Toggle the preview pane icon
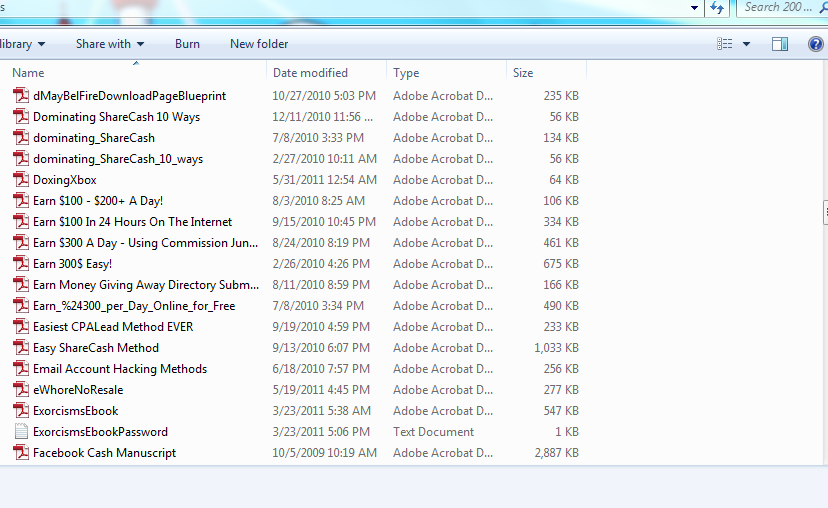 click(780, 44)
